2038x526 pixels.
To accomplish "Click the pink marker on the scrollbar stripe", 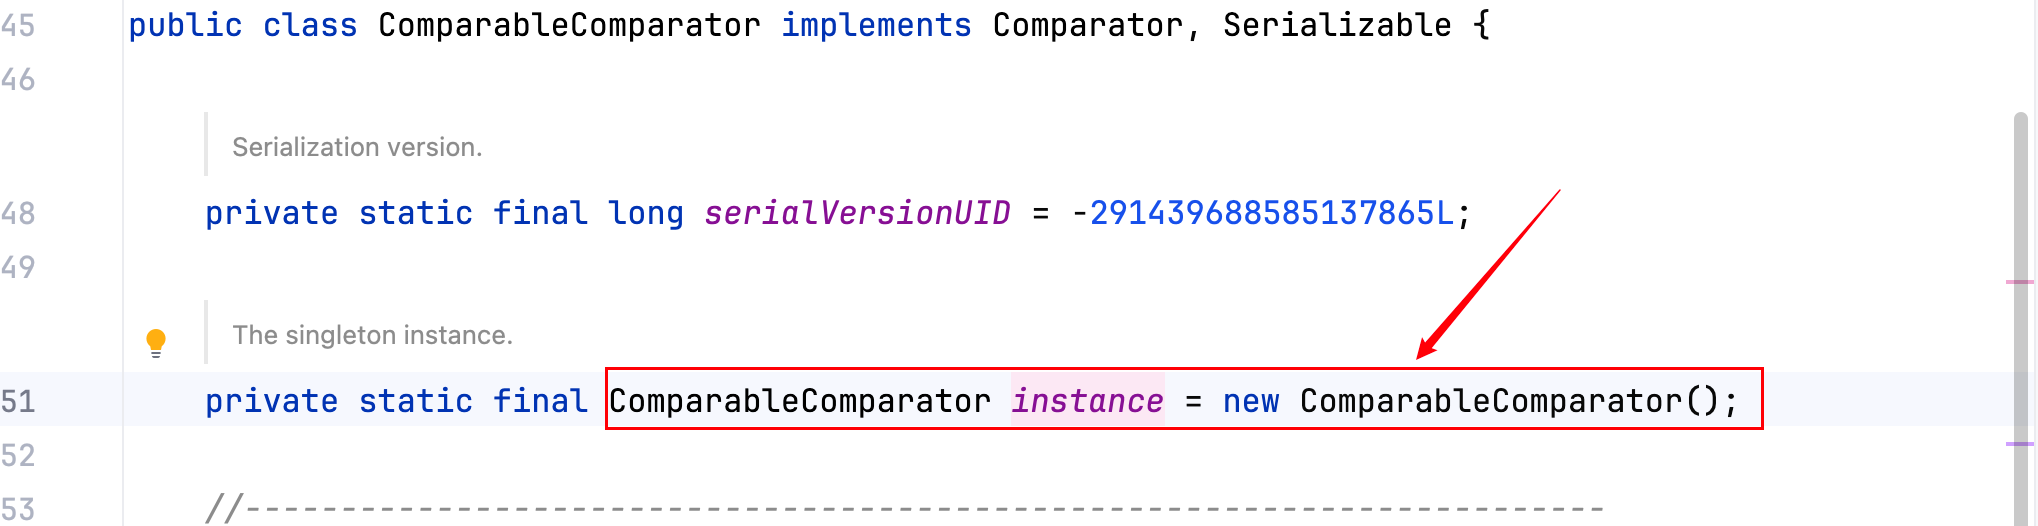I will point(2019,282).
